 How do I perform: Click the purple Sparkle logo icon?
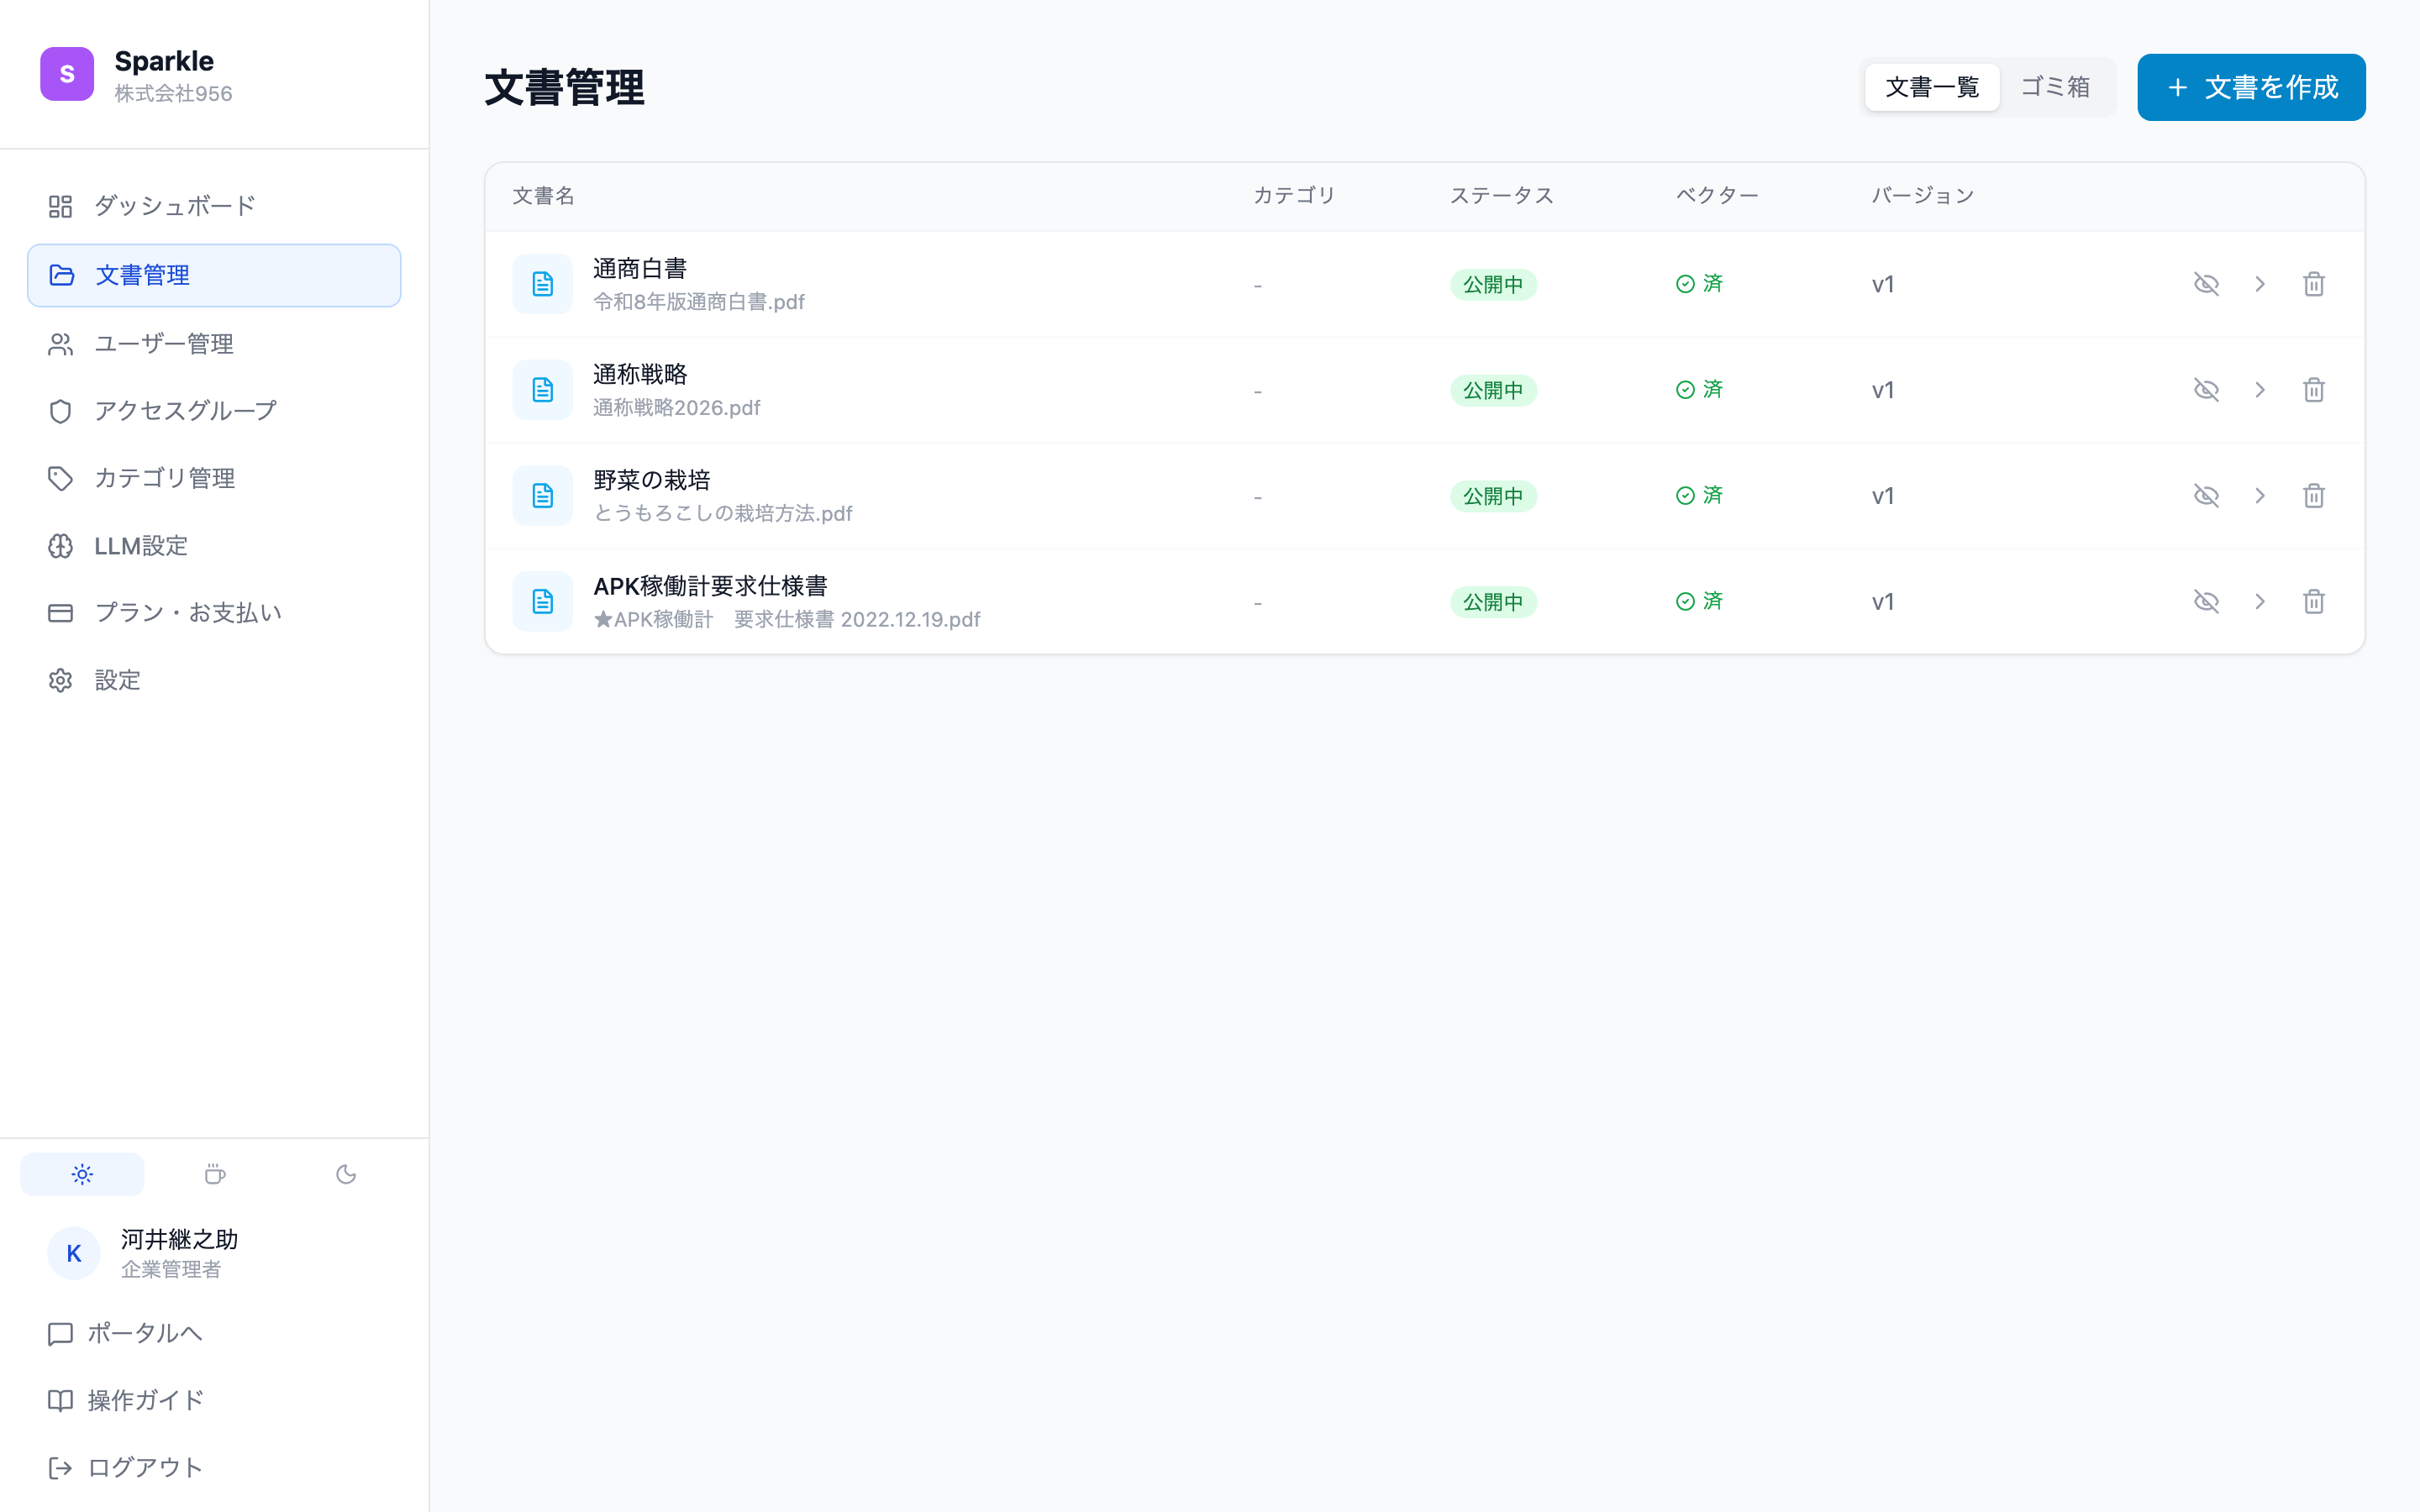click(67, 74)
